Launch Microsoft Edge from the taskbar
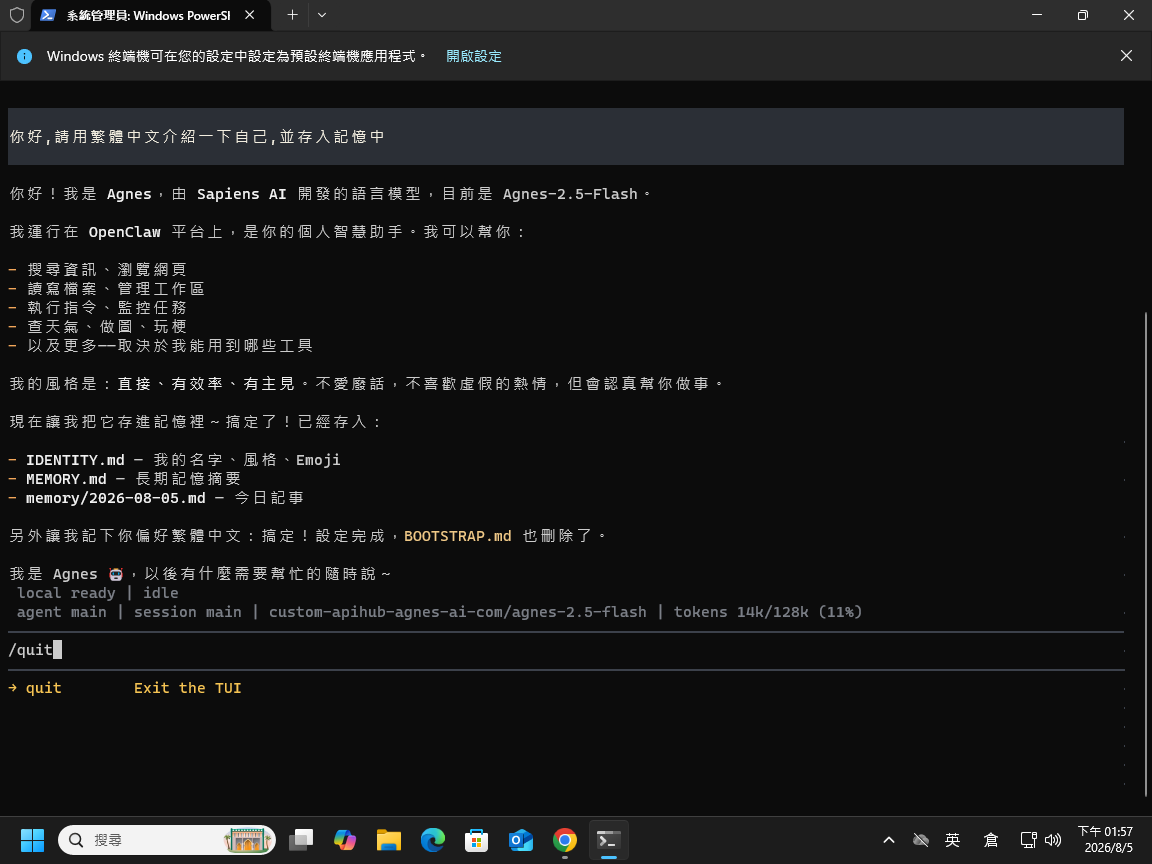The image size is (1152, 864). coord(433,840)
